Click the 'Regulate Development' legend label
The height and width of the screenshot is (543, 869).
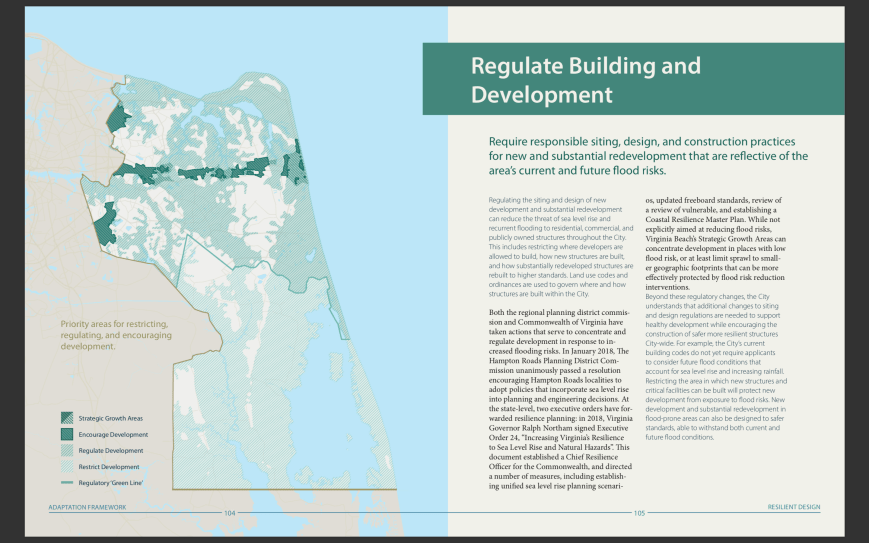(110, 450)
